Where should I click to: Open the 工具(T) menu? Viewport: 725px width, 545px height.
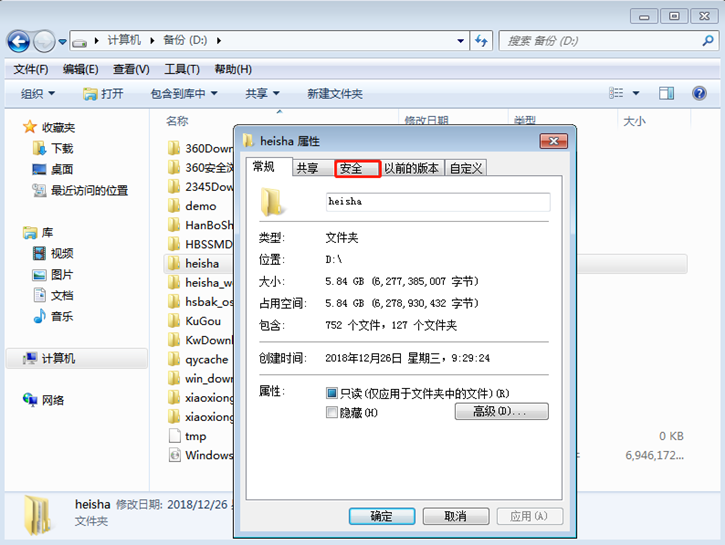point(182,69)
